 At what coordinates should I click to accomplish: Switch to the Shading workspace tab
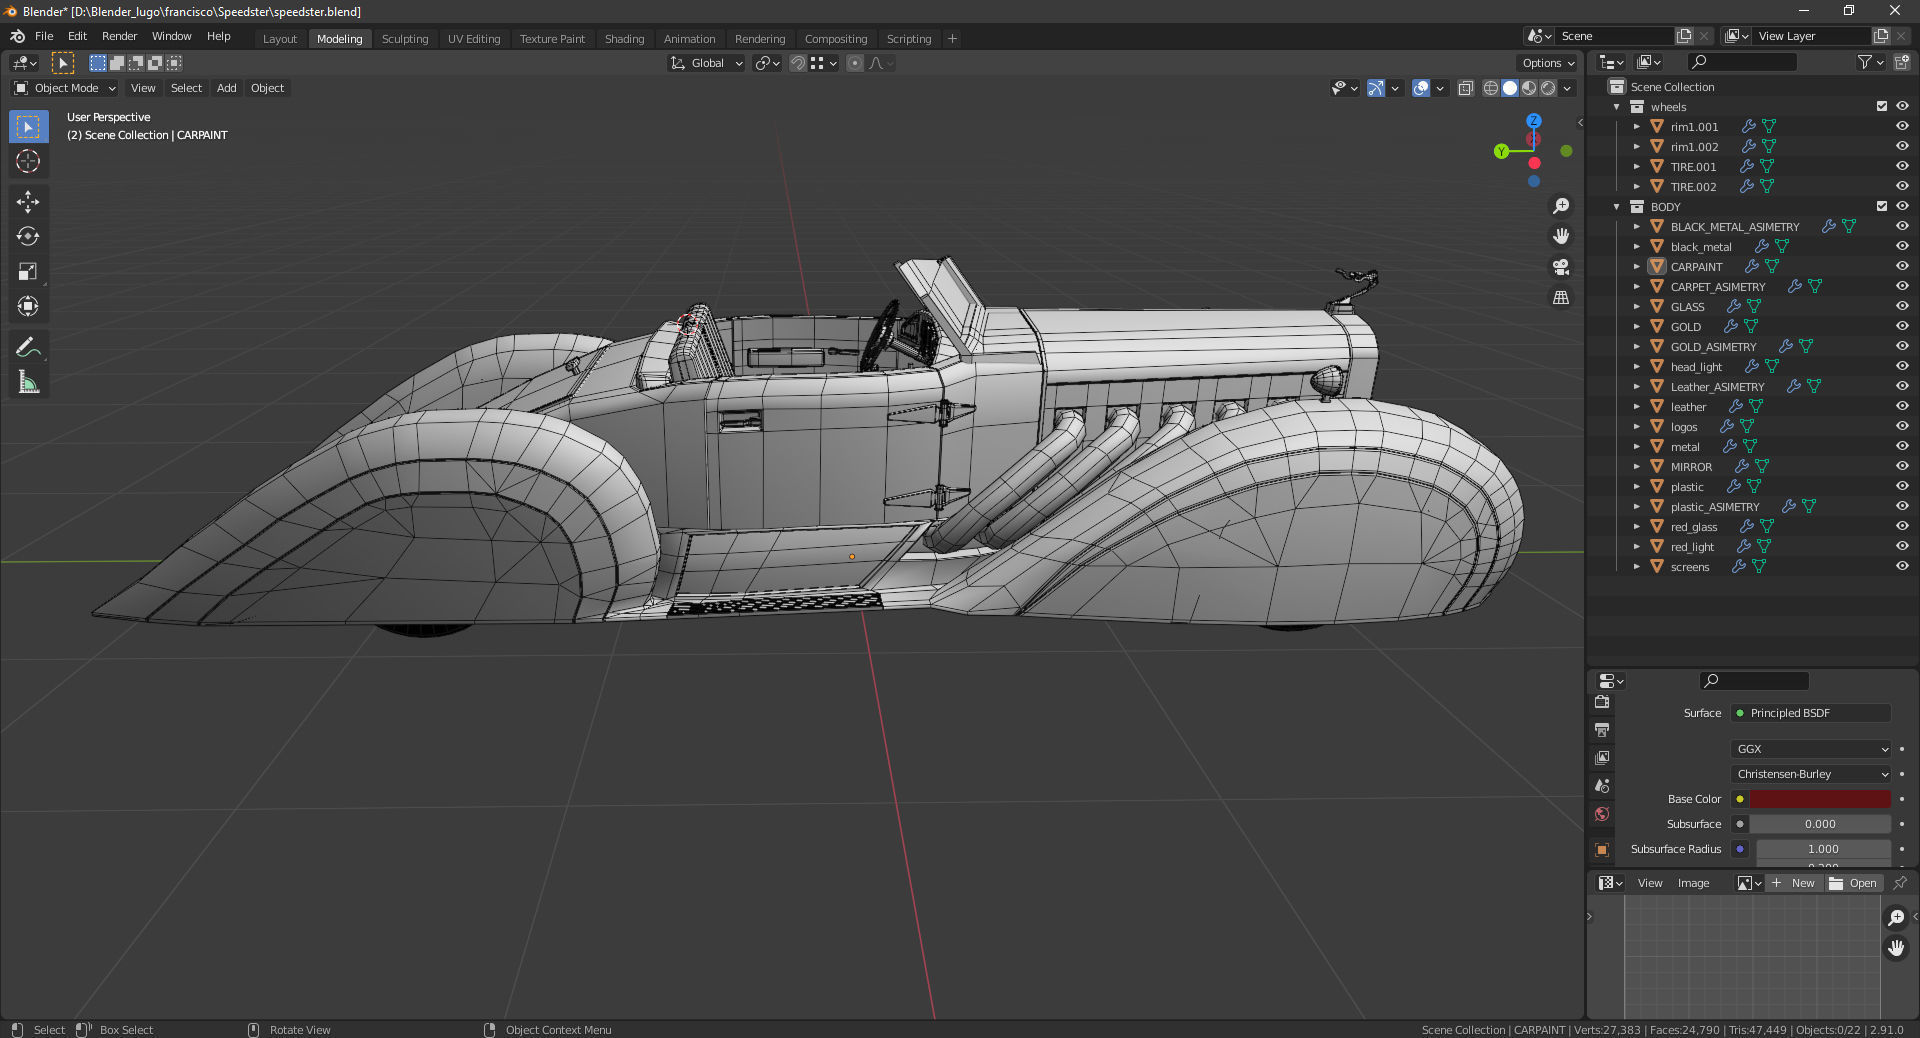point(624,39)
